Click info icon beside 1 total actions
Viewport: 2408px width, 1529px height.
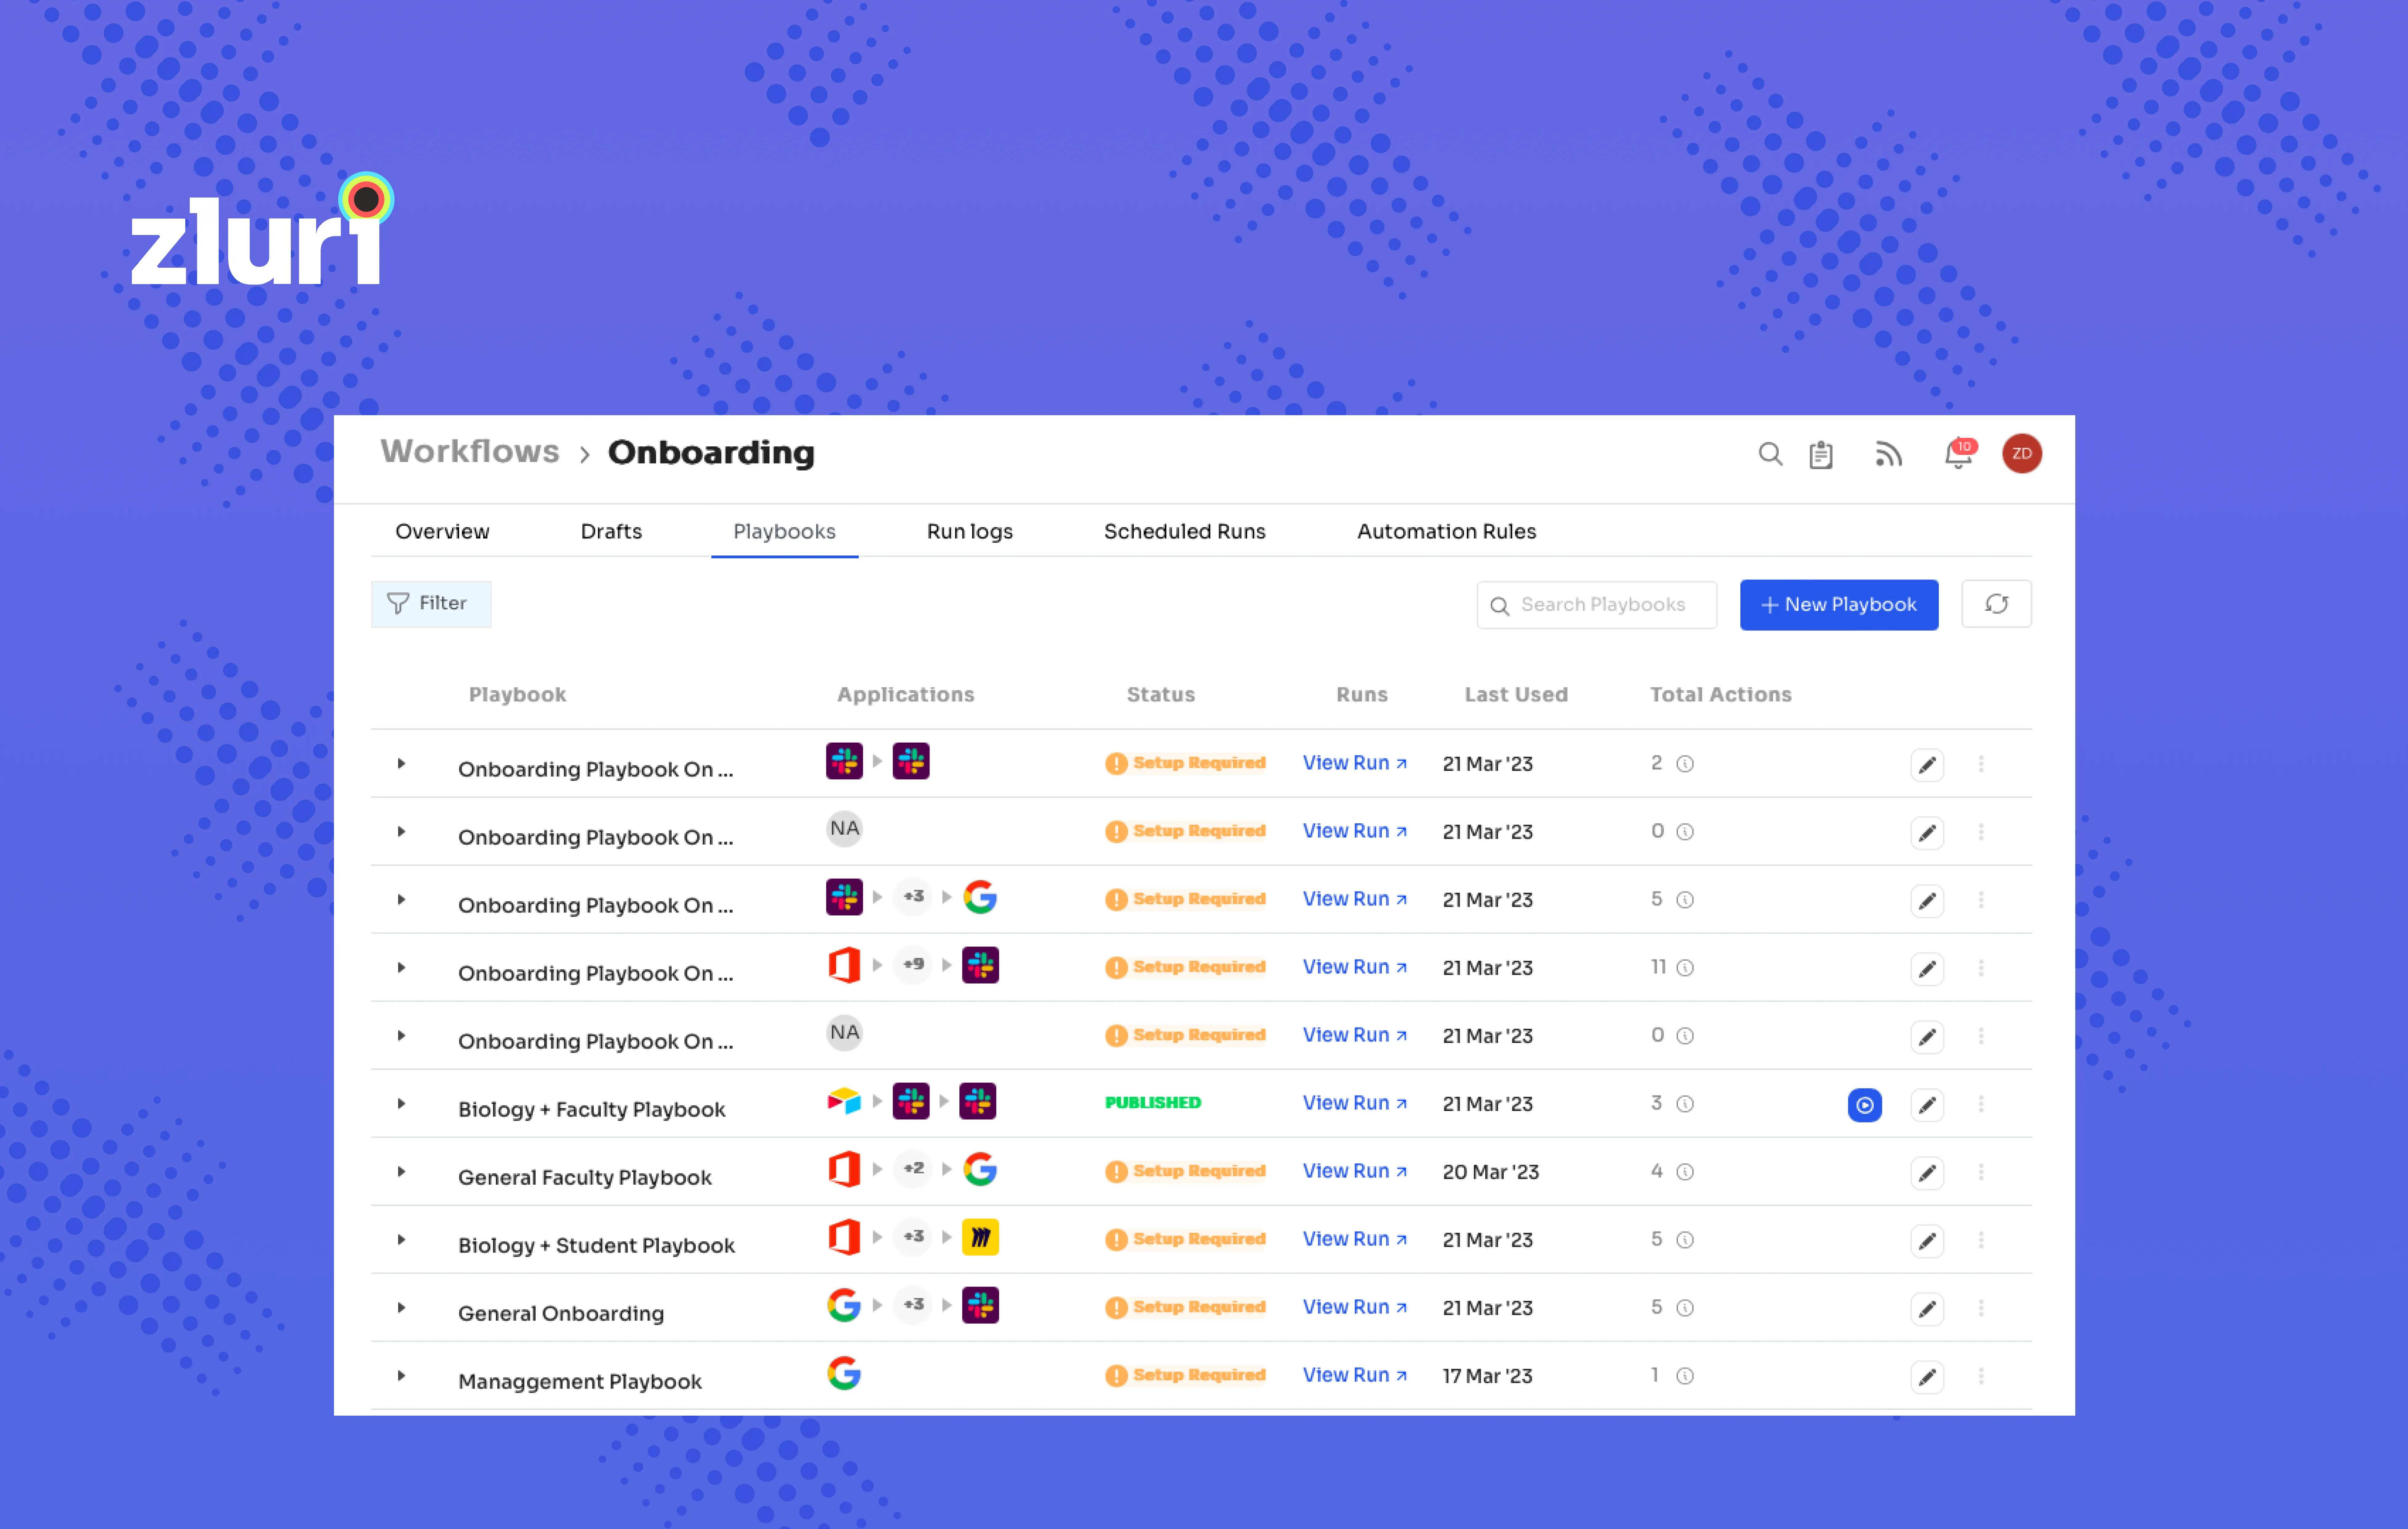click(x=1685, y=1376)
